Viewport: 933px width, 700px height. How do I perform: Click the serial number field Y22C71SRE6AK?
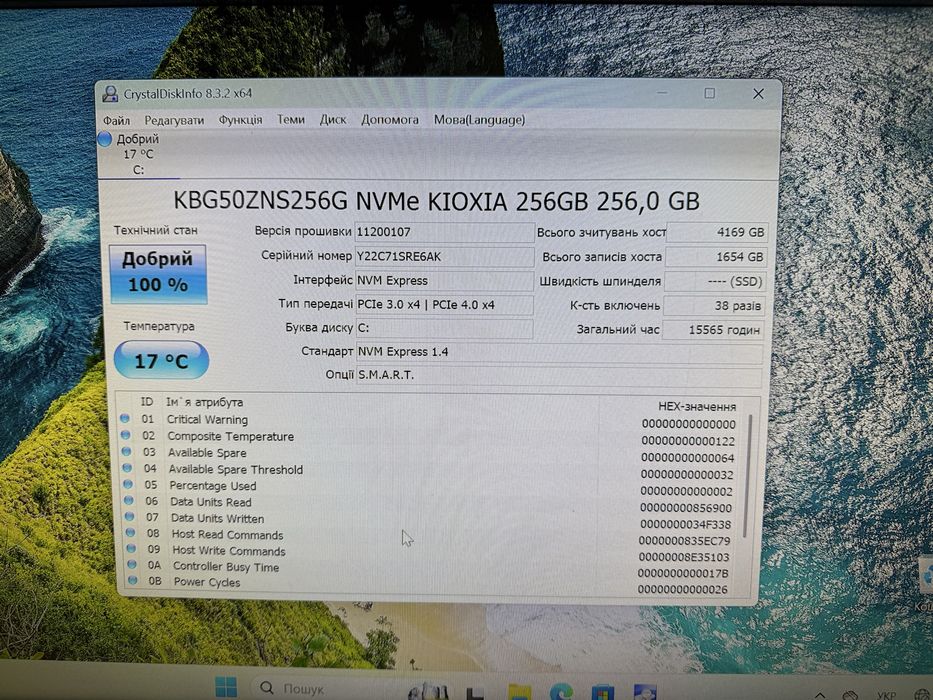(444, 257)
